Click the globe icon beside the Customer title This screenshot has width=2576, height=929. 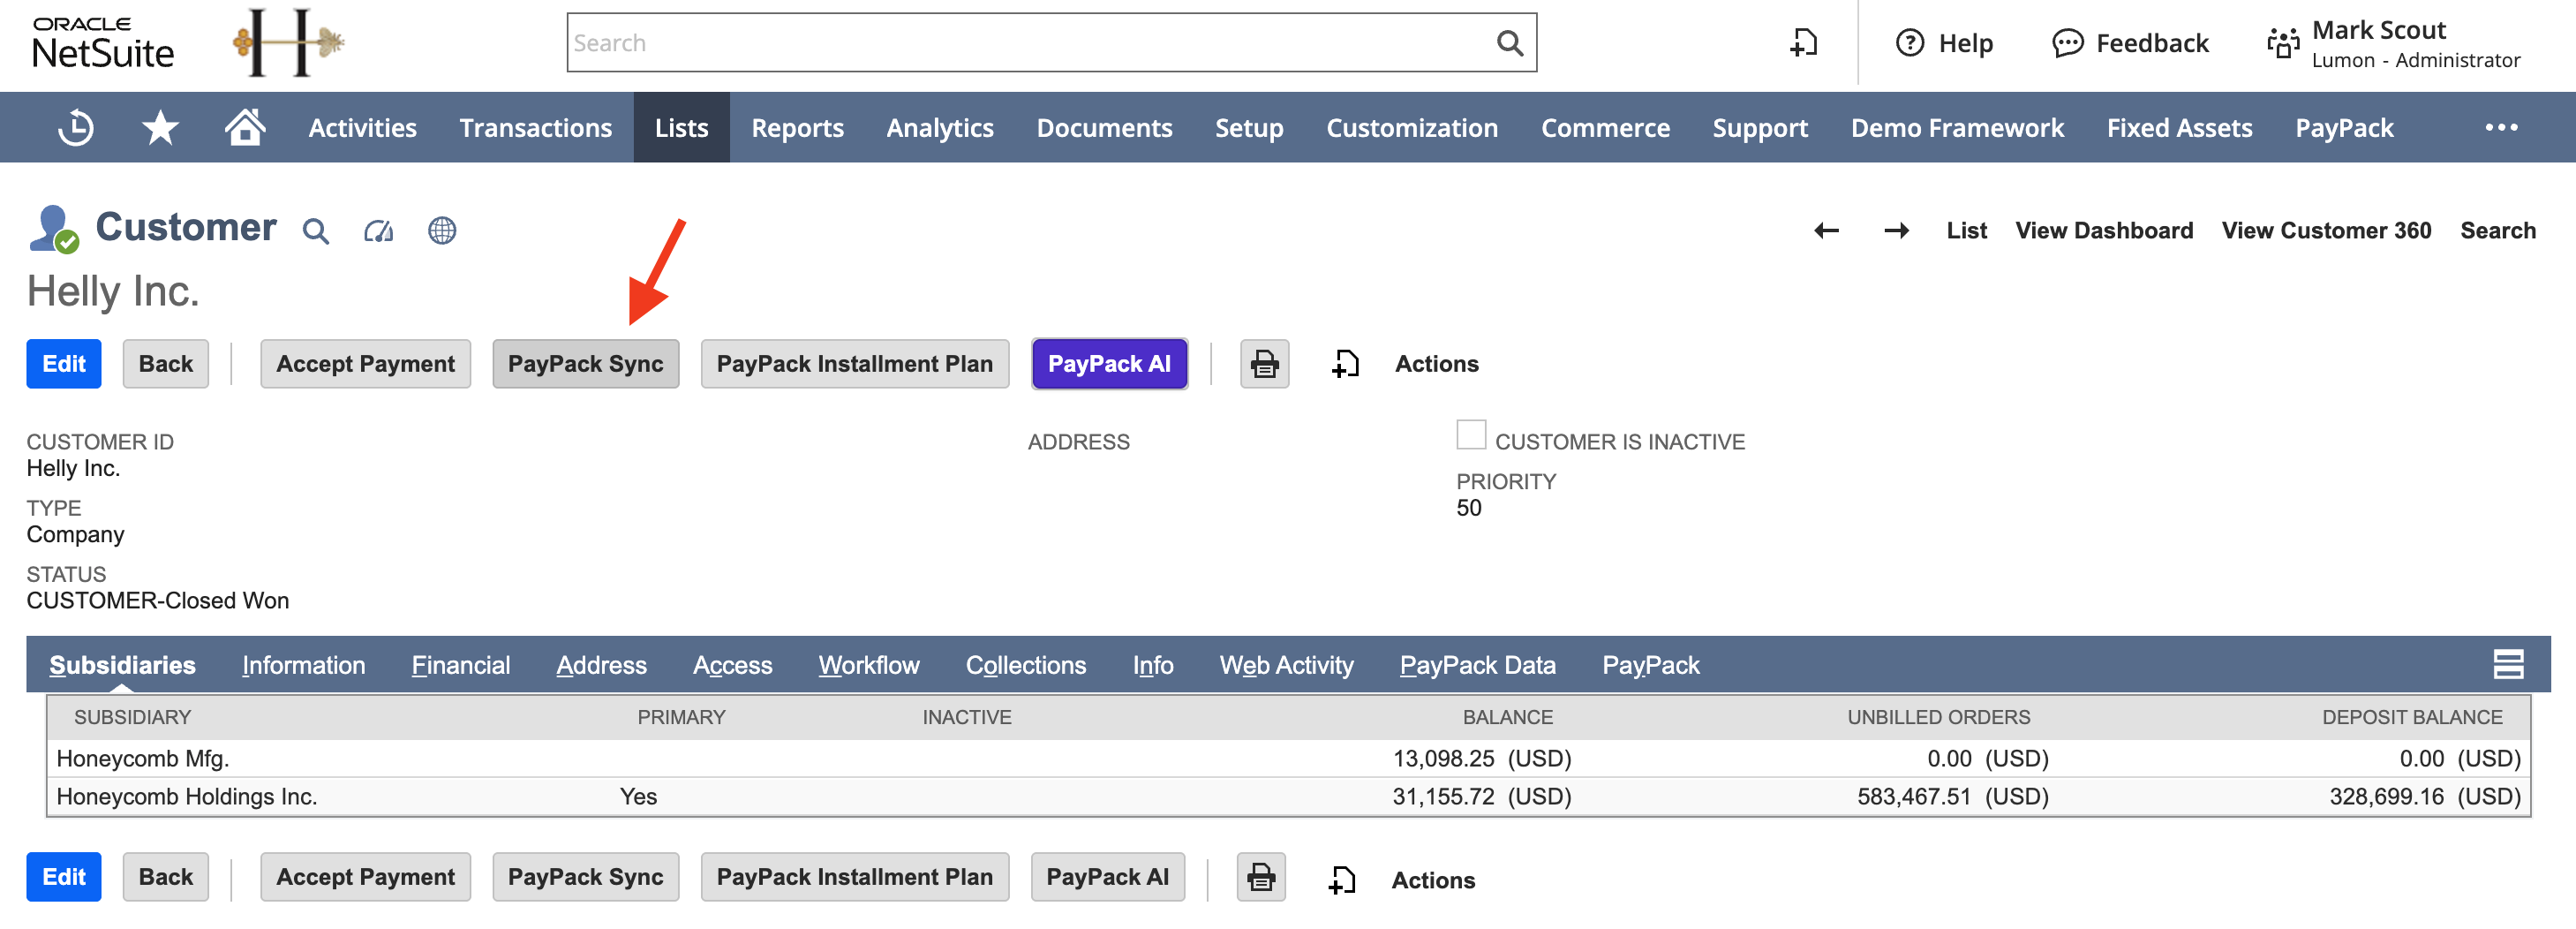[x=442, y=231]
